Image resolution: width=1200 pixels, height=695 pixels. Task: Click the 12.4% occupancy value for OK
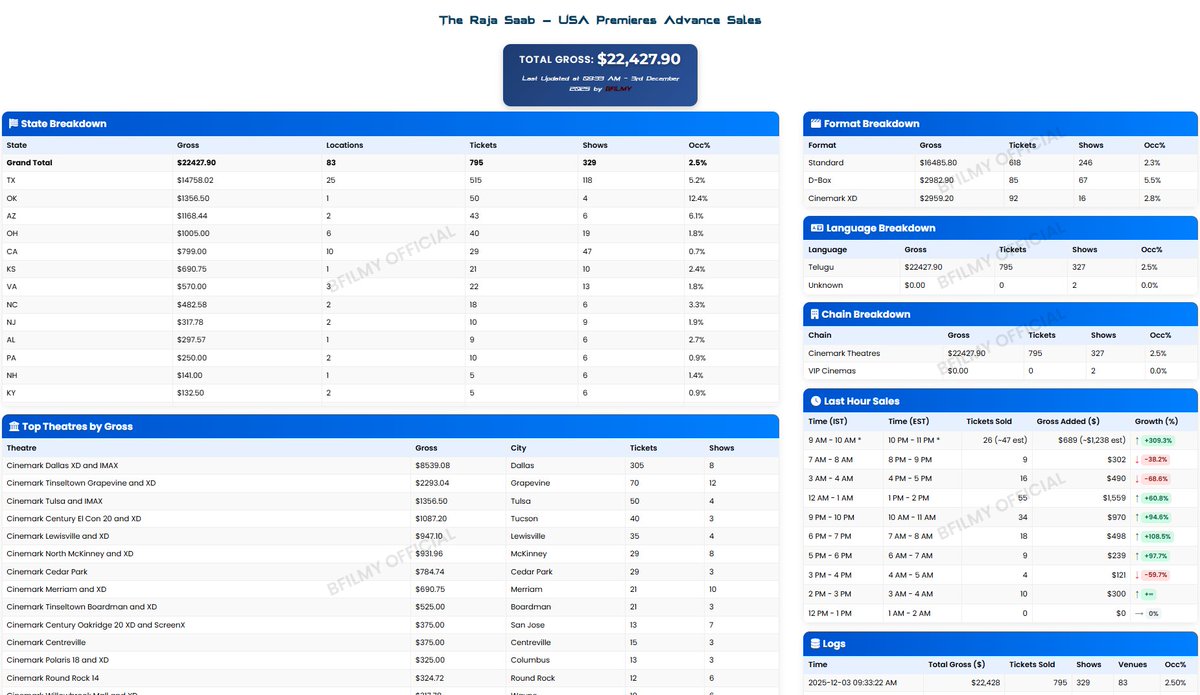pyautogui.click(x=698, y=199)
